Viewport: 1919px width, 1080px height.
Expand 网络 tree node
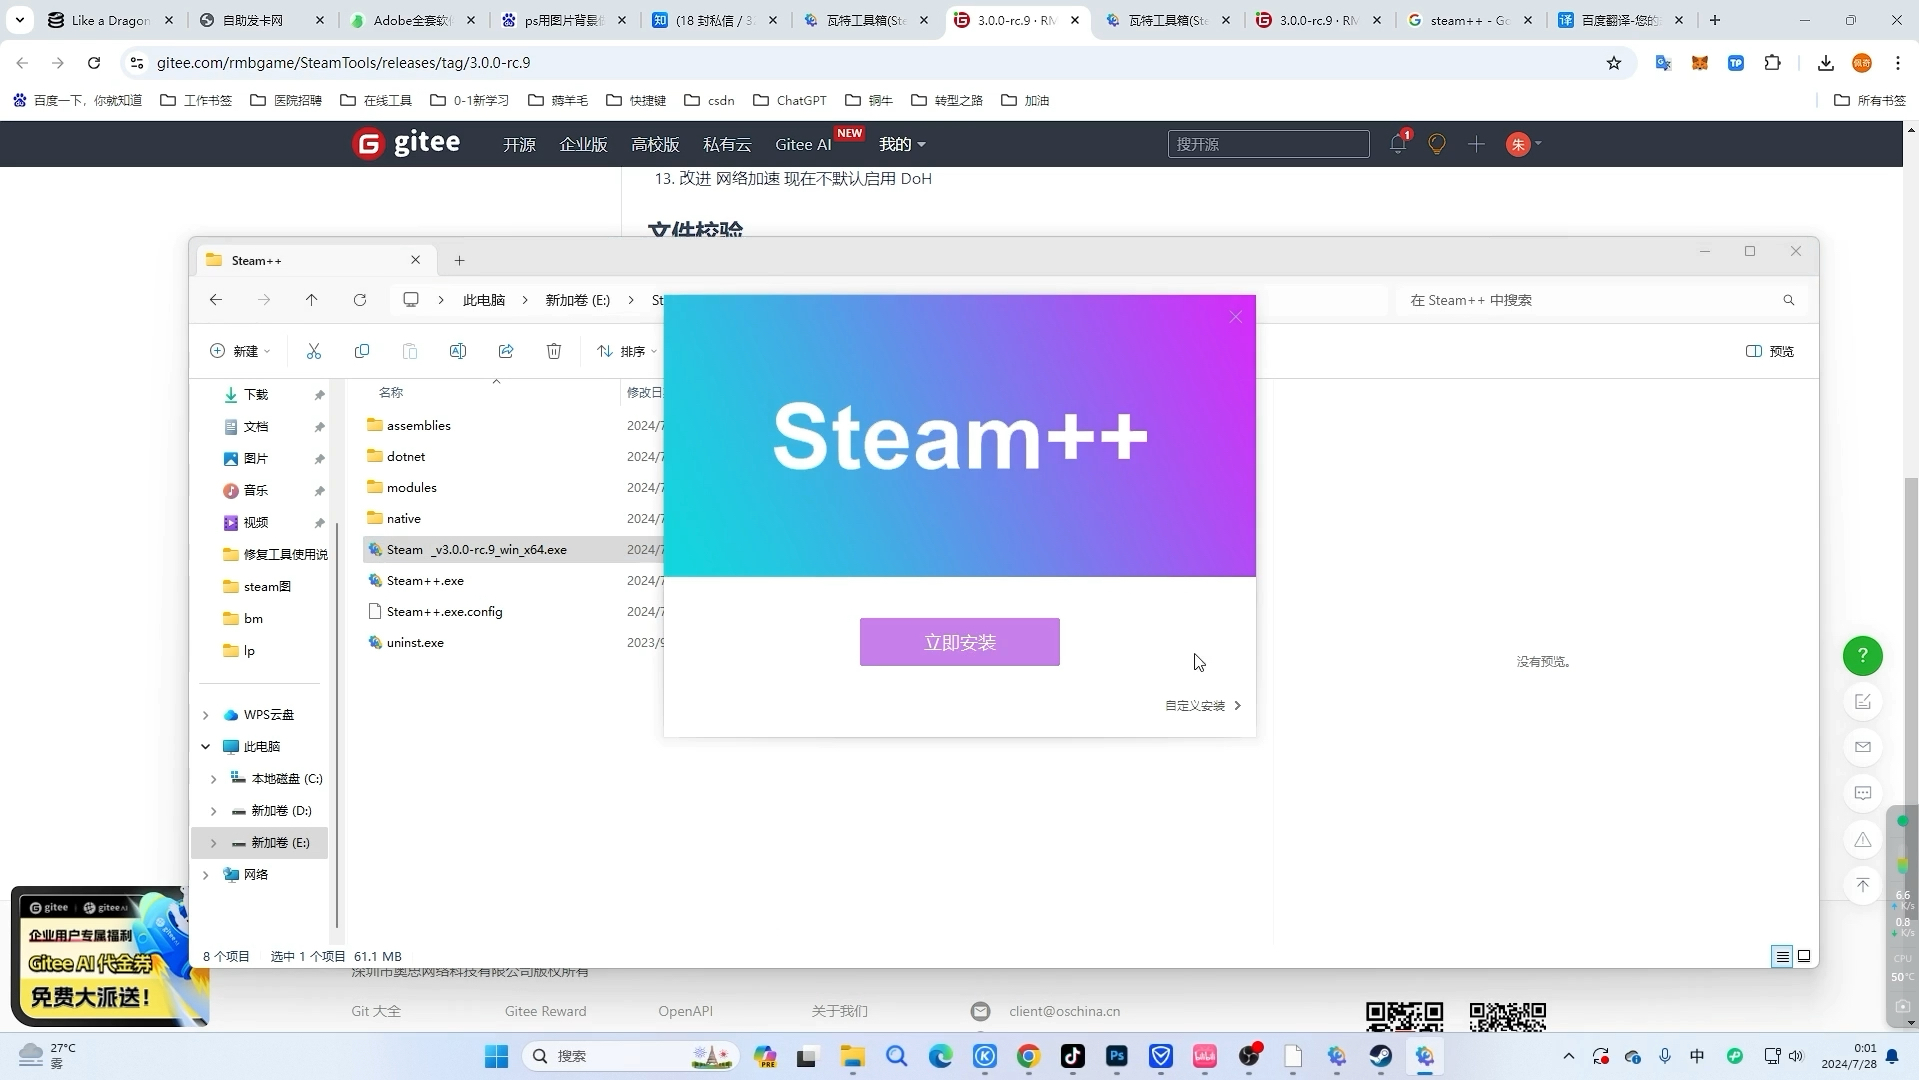[x=205, y=875]
